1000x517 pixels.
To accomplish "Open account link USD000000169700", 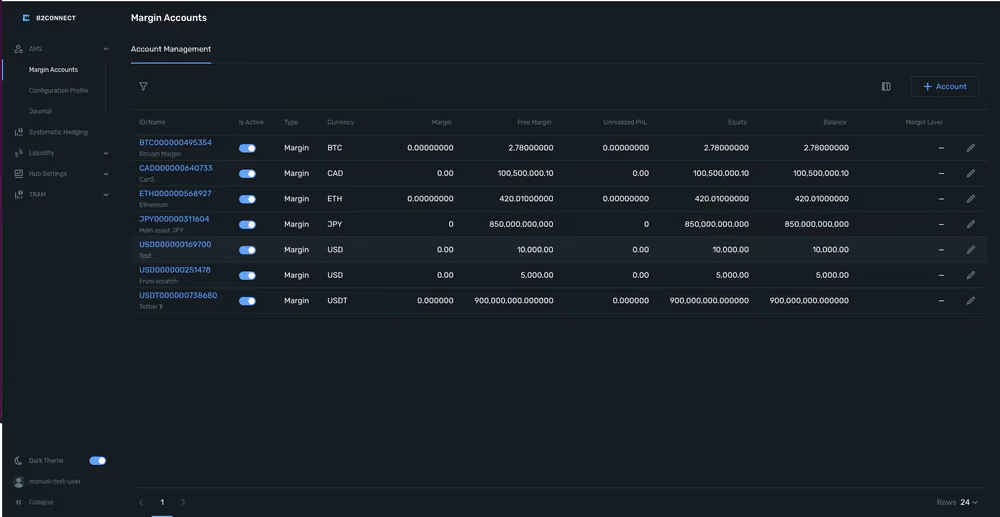I will click(175, 245).
